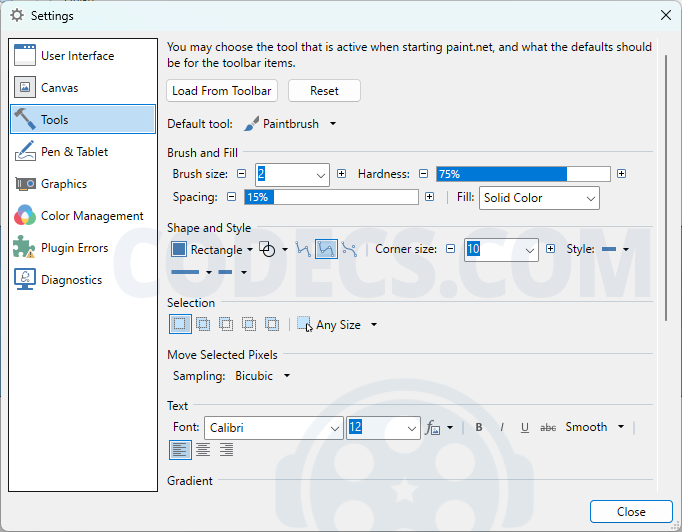Align text center
Image resolution: width=682 pixels, height=532 pixels.
(203, 450)
